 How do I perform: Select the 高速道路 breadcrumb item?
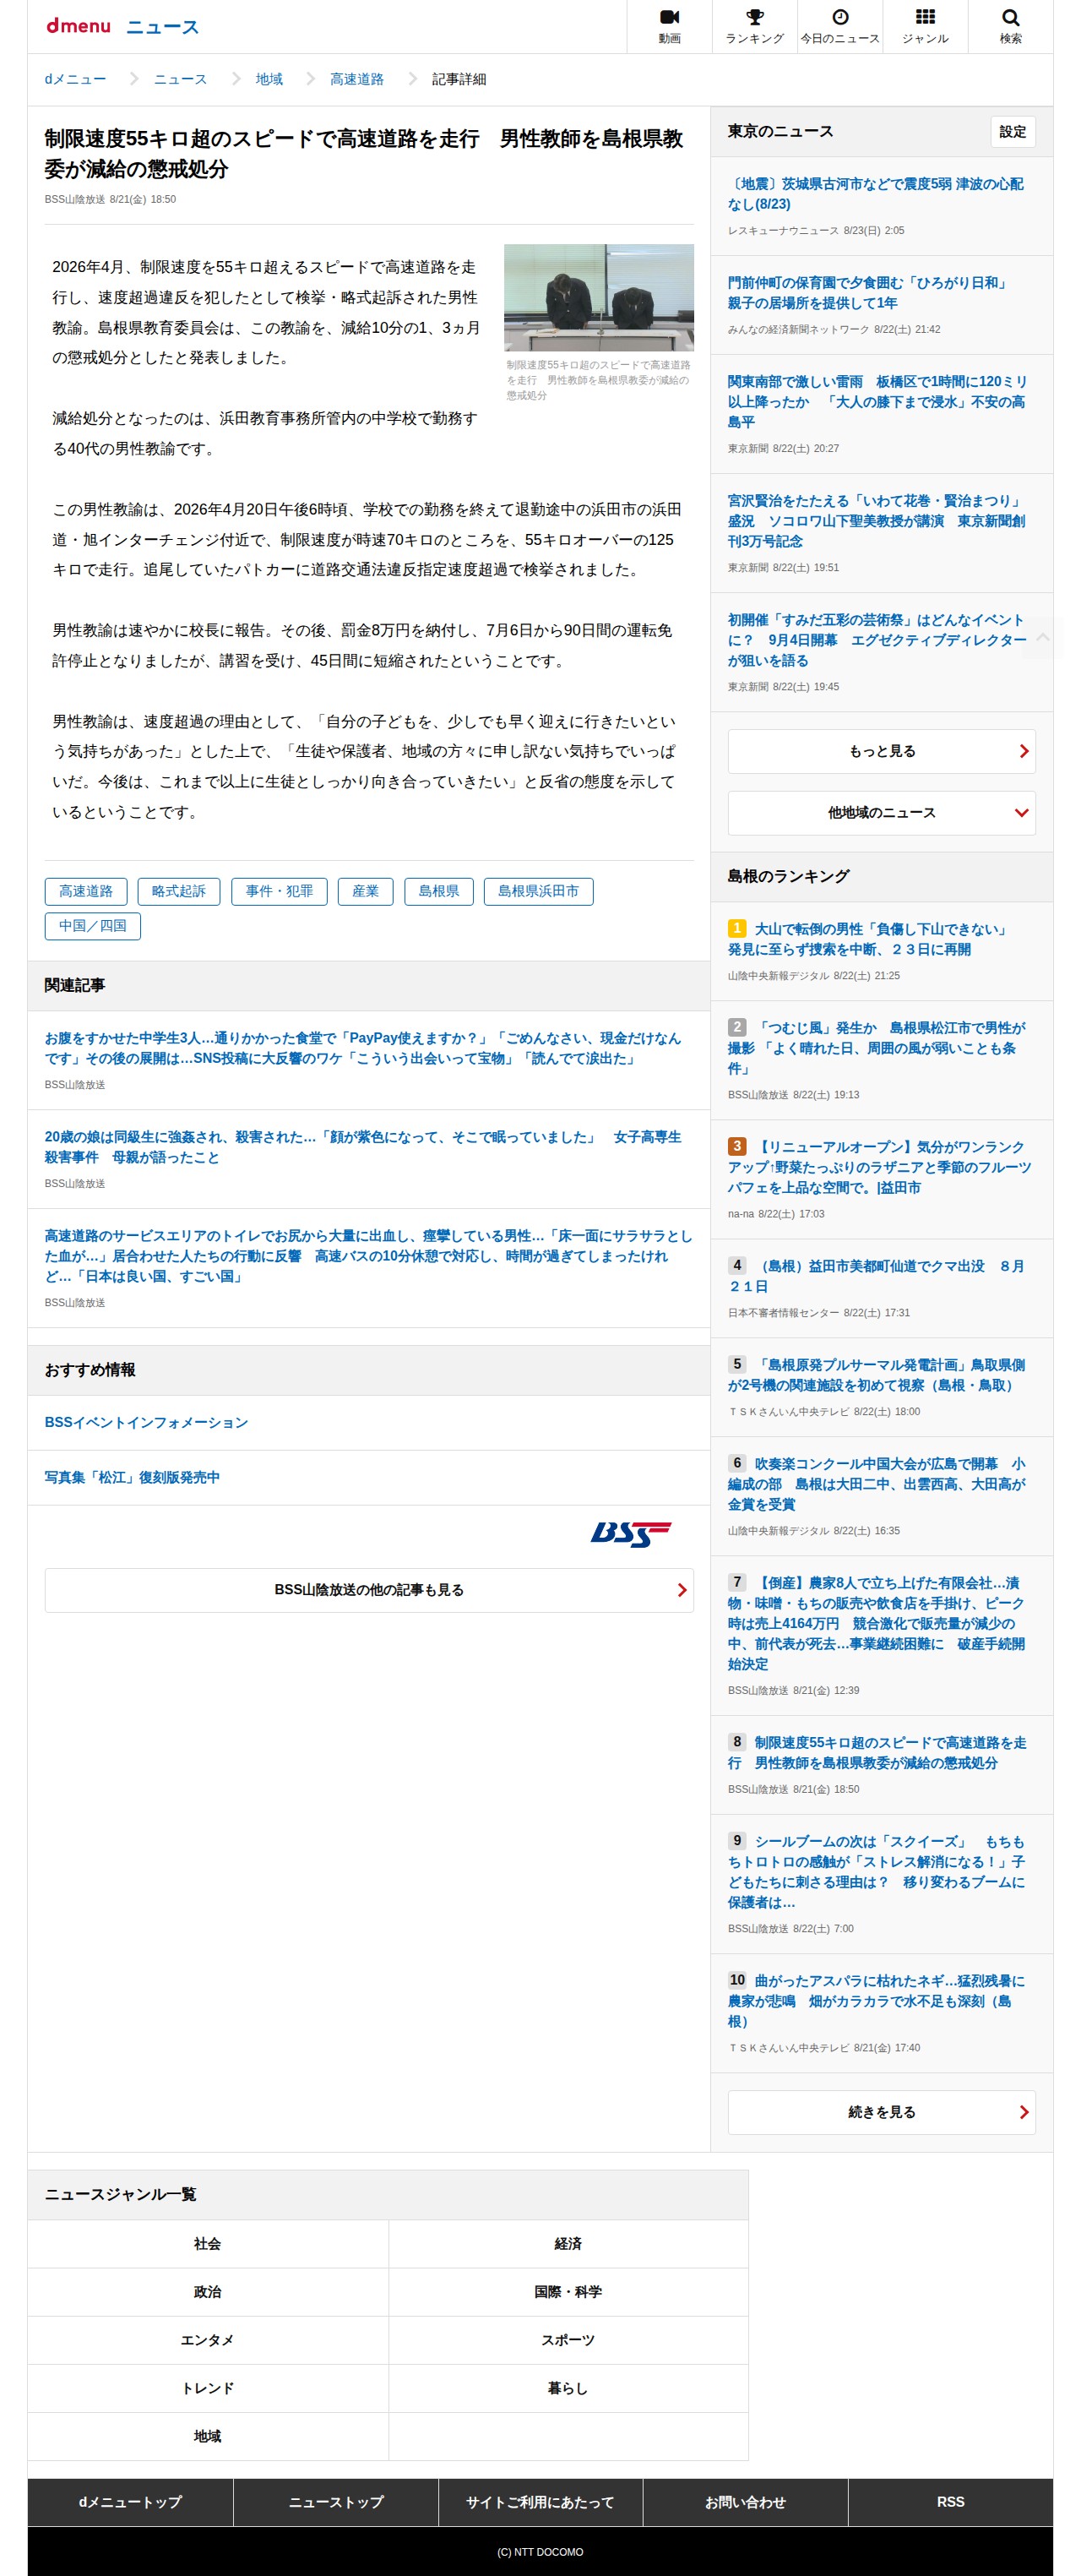(357, 79)
